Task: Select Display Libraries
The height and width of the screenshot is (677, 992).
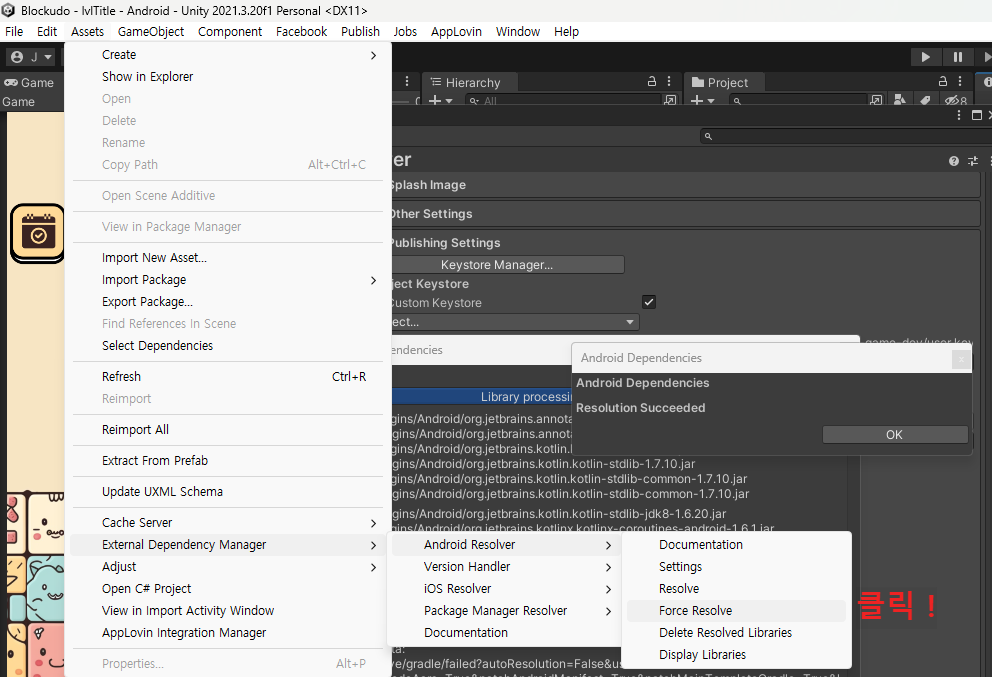Action: tap(736, 655)
